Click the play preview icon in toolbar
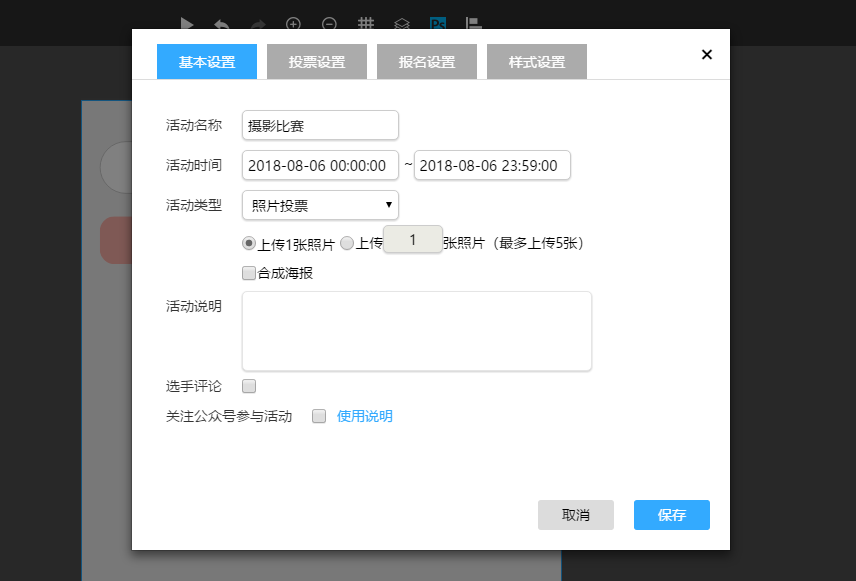856x581 pixels. point(187,24)
